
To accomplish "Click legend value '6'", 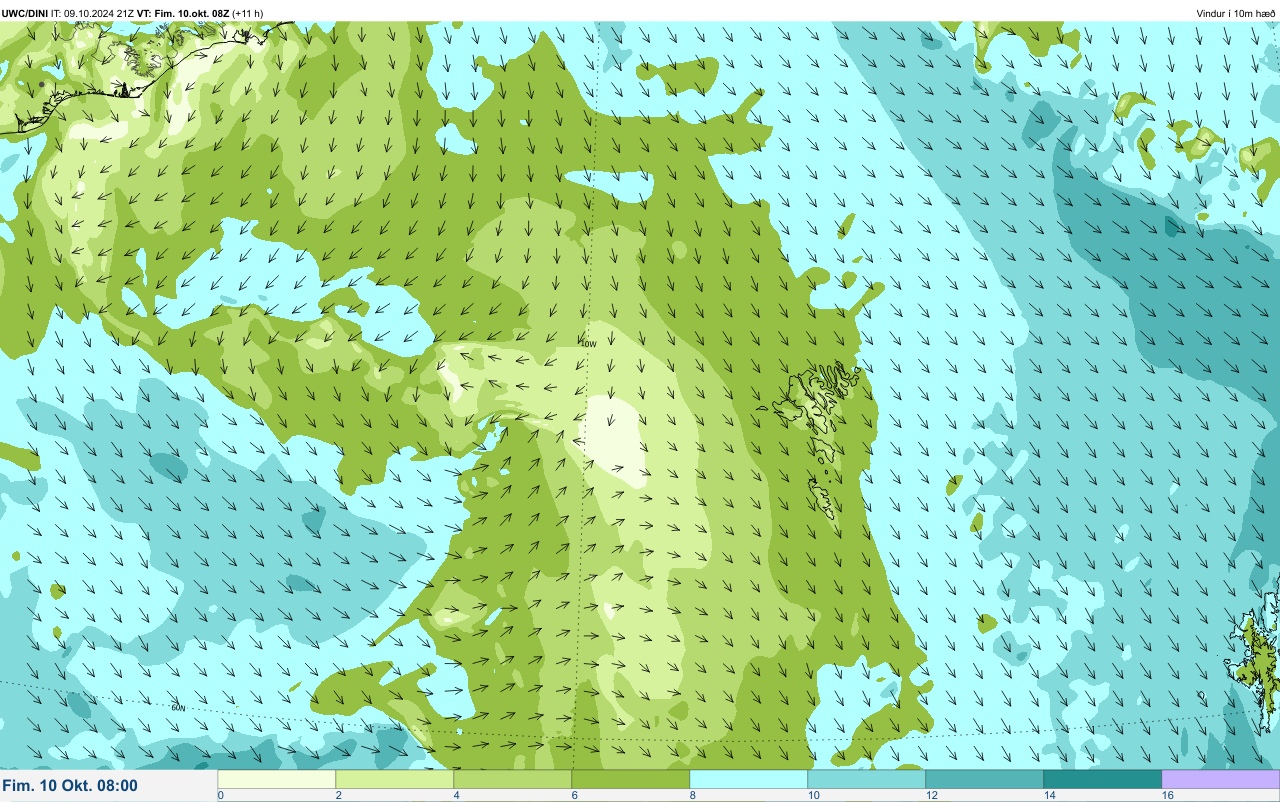I will (x=574, y=795).
